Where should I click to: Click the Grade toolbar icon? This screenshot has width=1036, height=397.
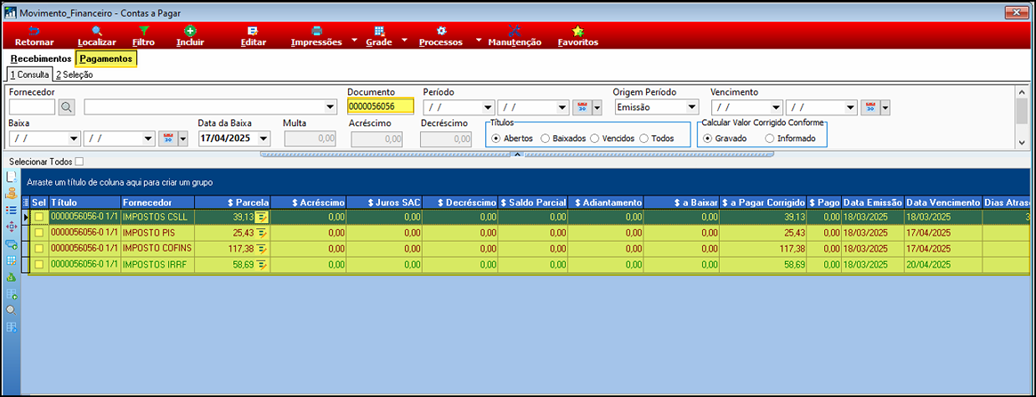click(x=379, y=31)
